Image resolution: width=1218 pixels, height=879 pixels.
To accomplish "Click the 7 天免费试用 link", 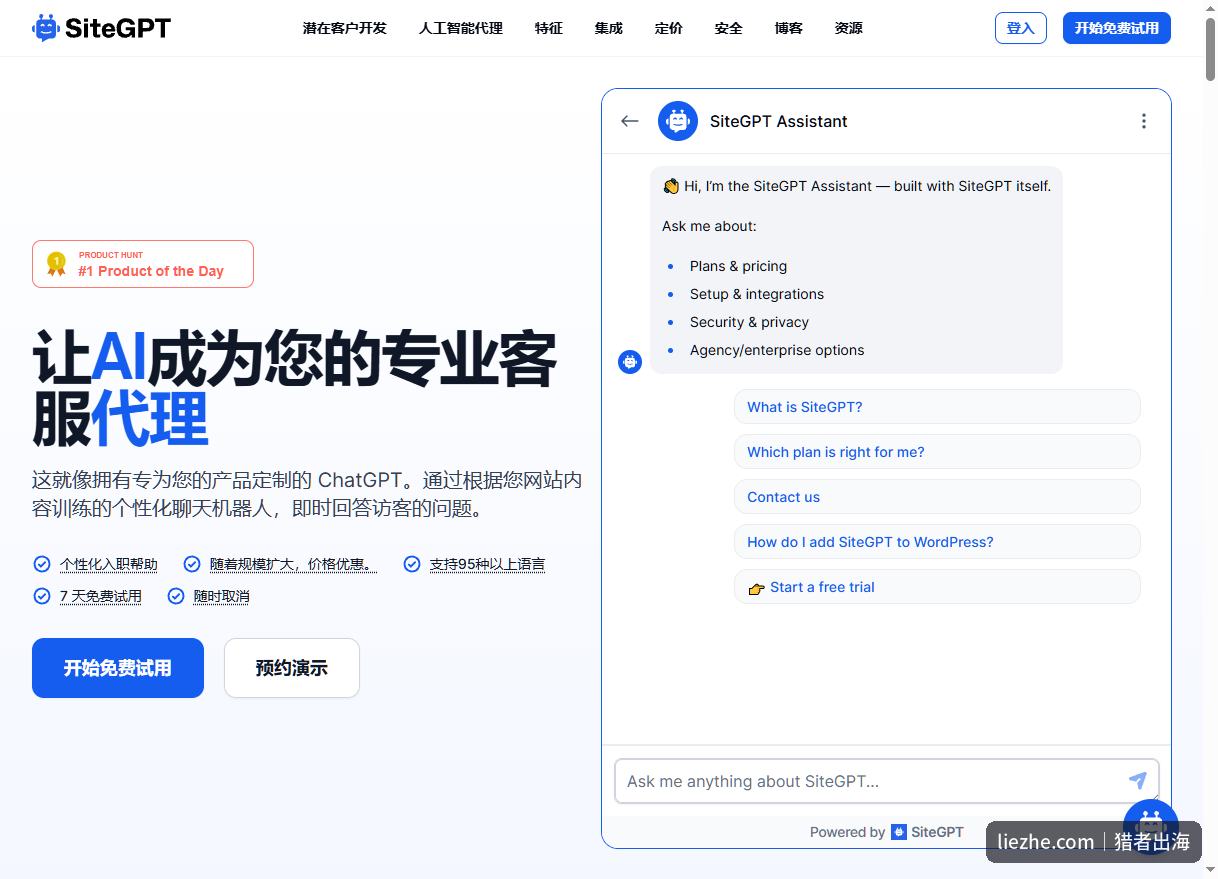I will click(x=101, y=597).
